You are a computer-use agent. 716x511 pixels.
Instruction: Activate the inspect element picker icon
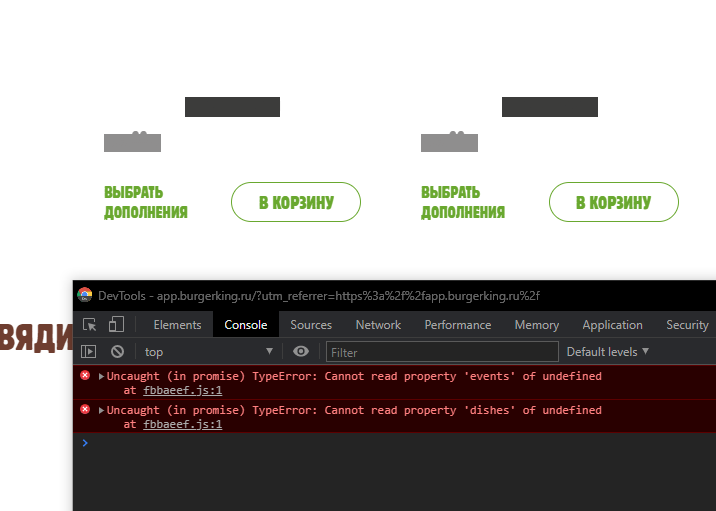tap(90, 324)
